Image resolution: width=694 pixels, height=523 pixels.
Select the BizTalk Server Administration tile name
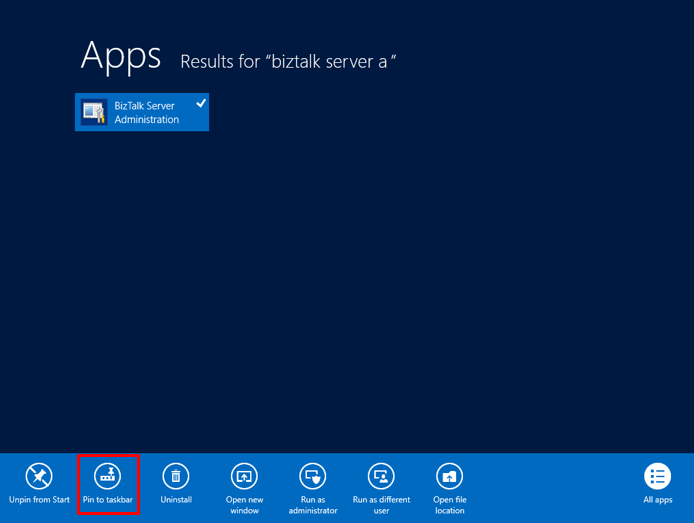(147, 113)
